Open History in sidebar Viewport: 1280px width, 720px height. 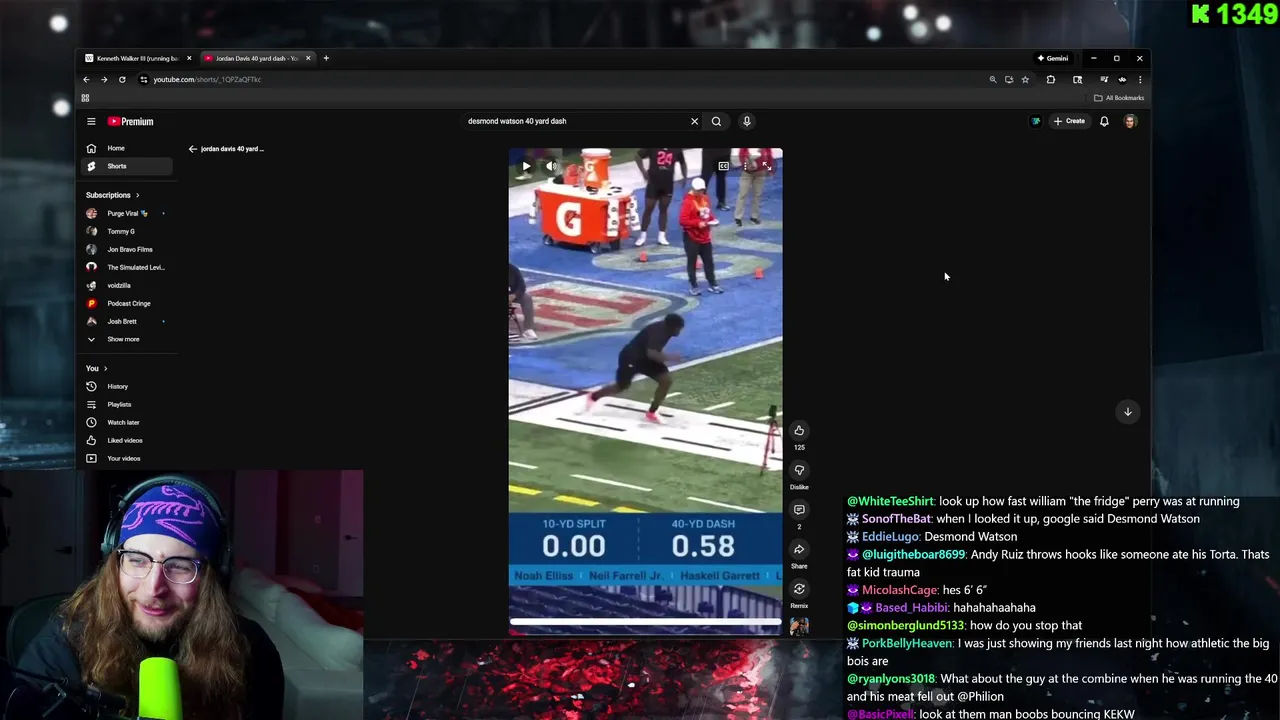(x=126, y=386)
